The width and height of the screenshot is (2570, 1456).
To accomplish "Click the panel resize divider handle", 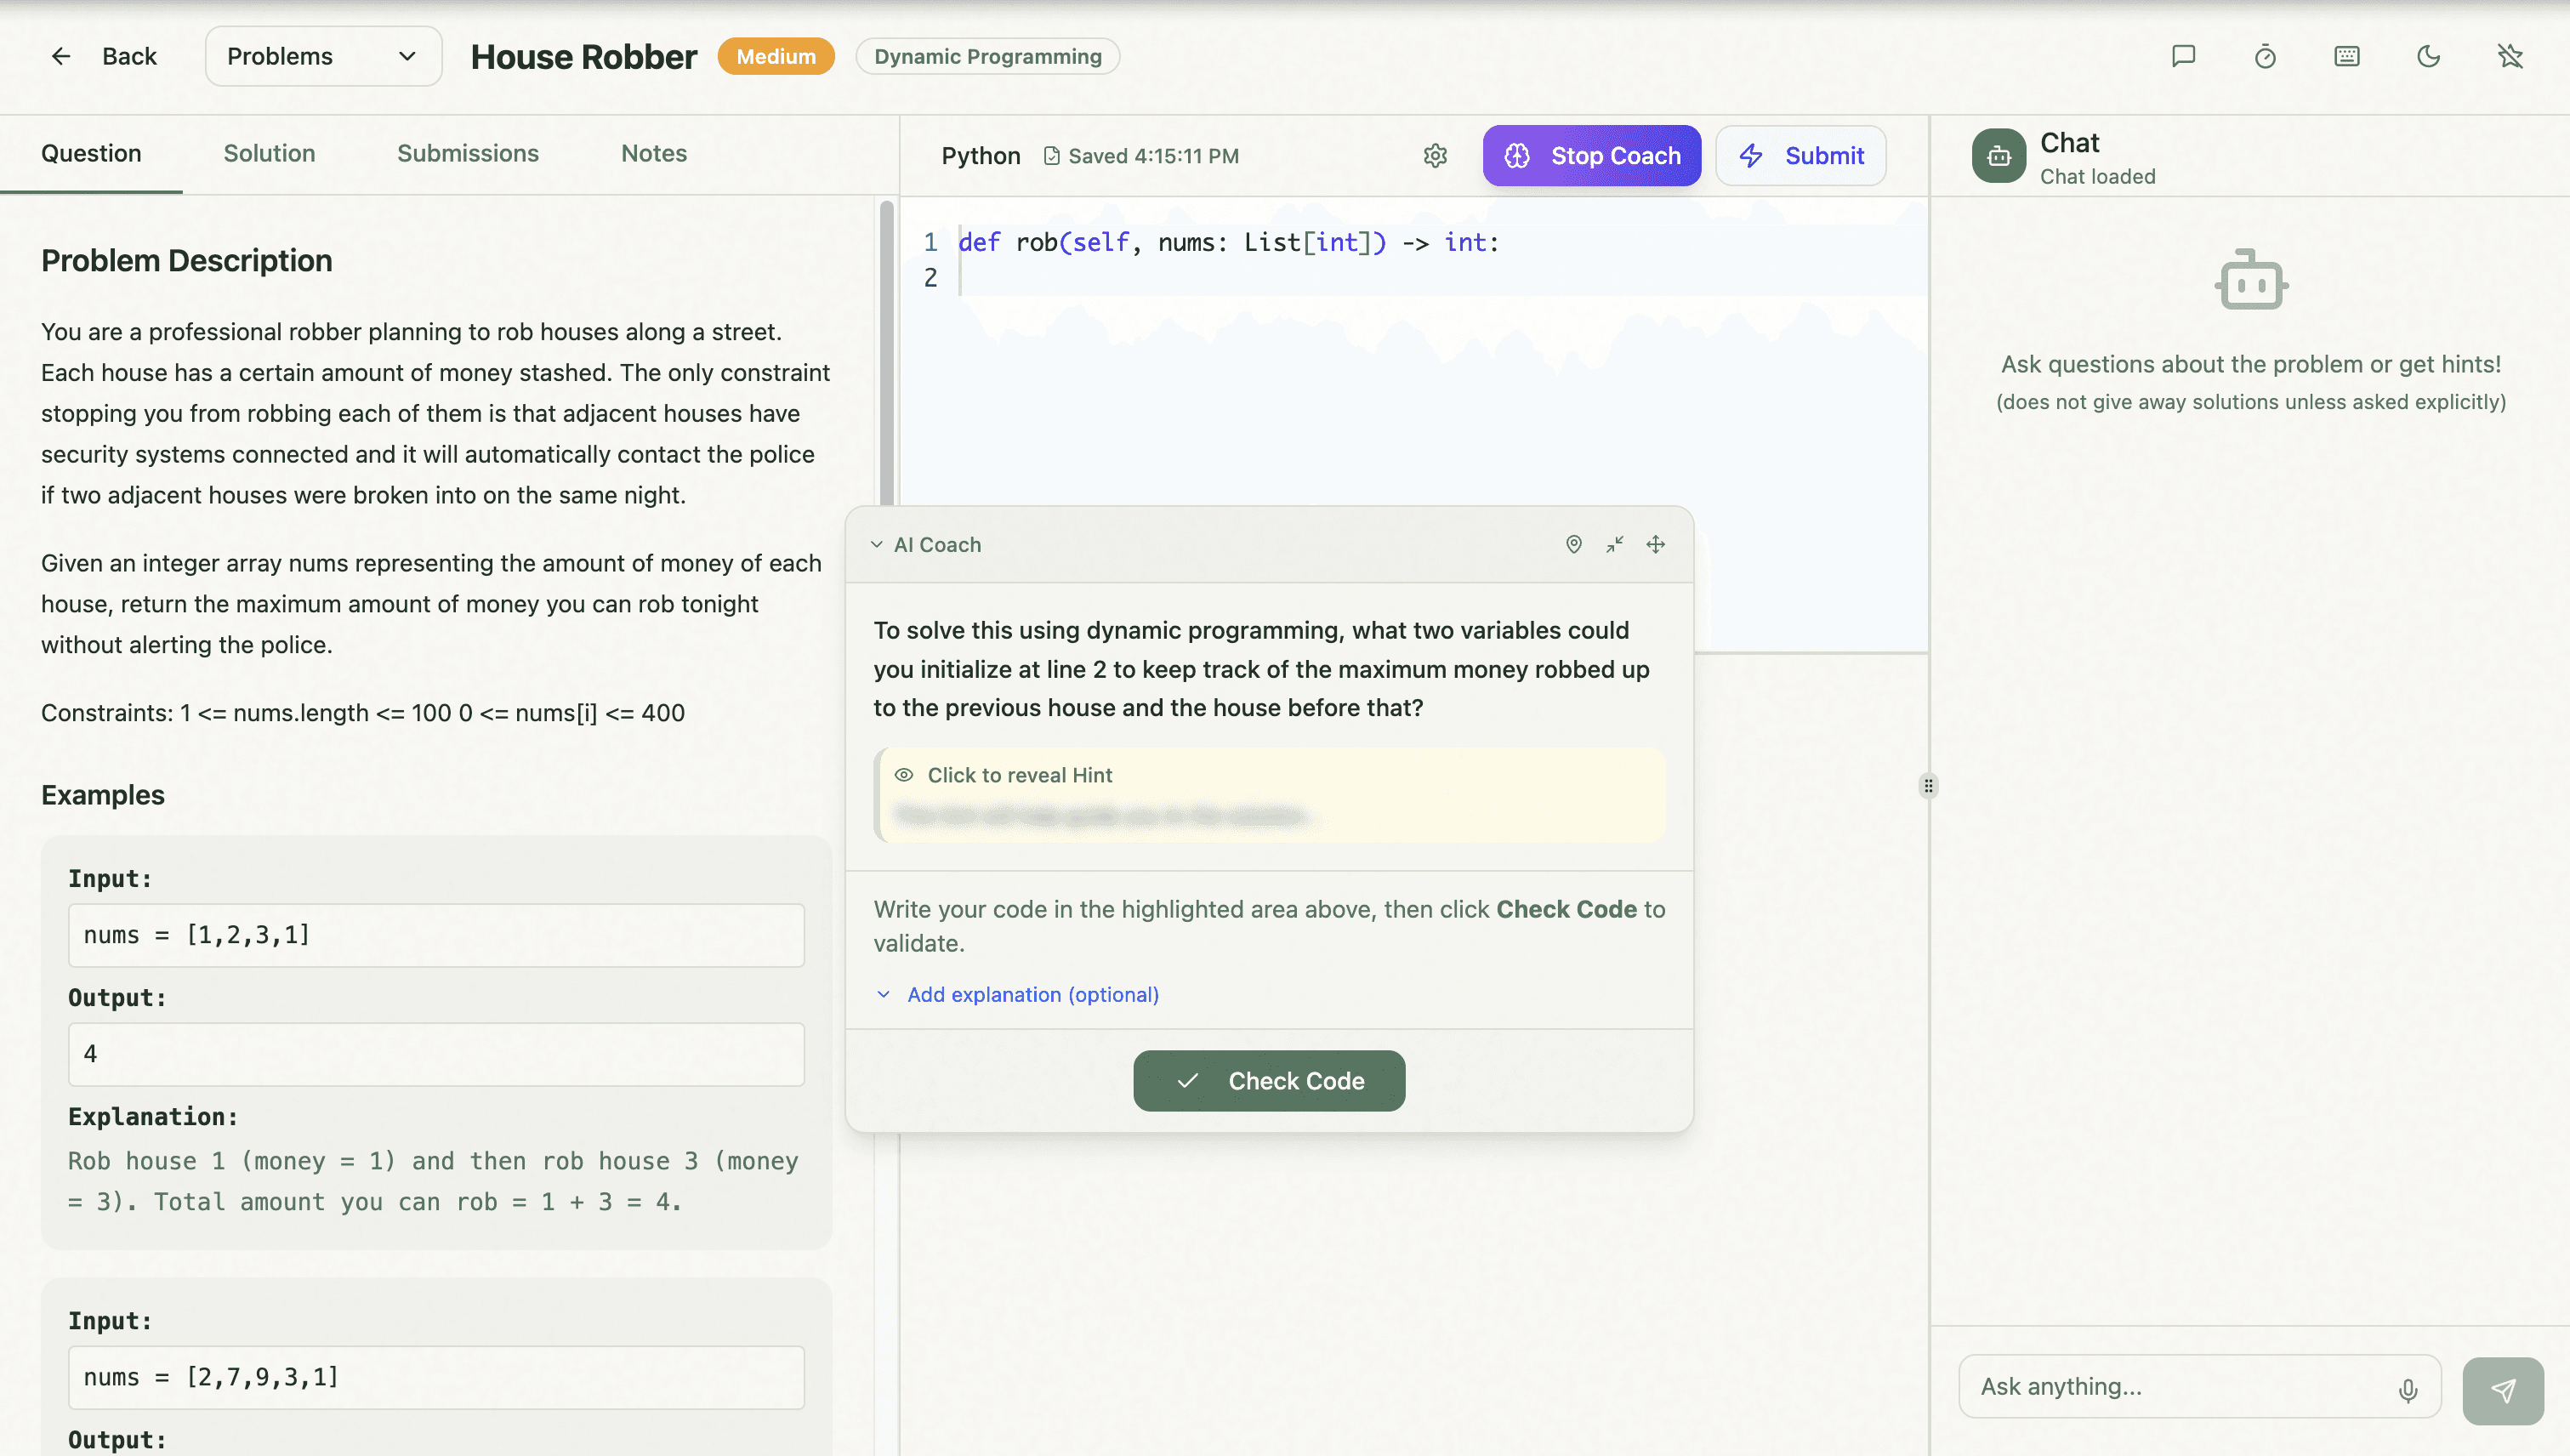I will click(x=1928, y=785).
